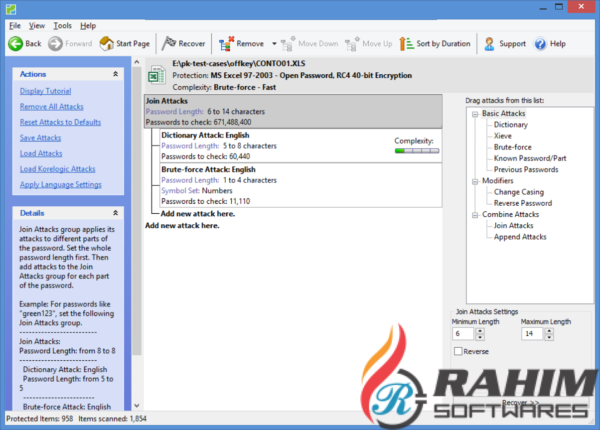Screen dimensions: 600x430
Task: Toggle the Reverse checkbox
Action: [458, 351]
